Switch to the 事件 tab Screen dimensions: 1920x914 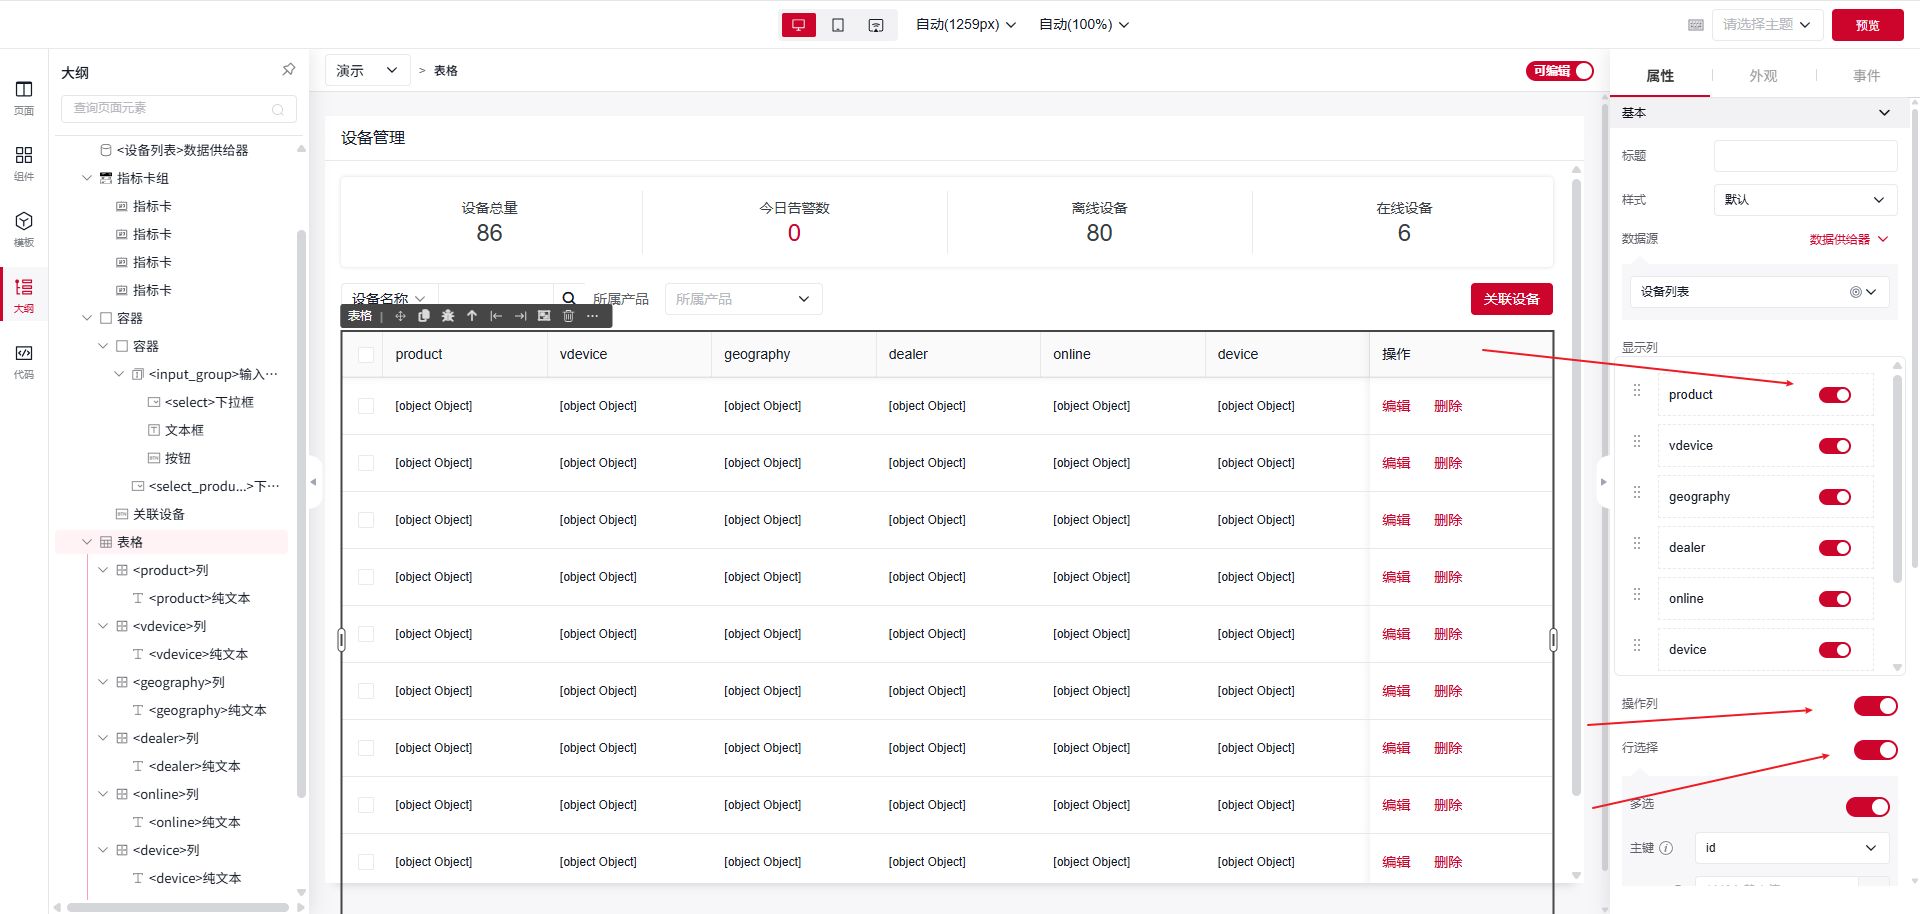[1866, 76]
